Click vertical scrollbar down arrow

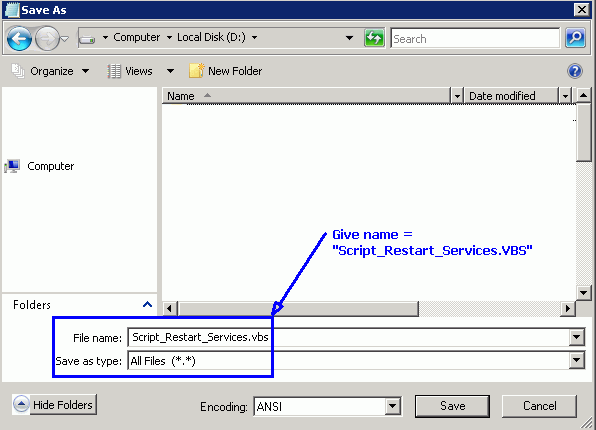[x=583, y=293]
